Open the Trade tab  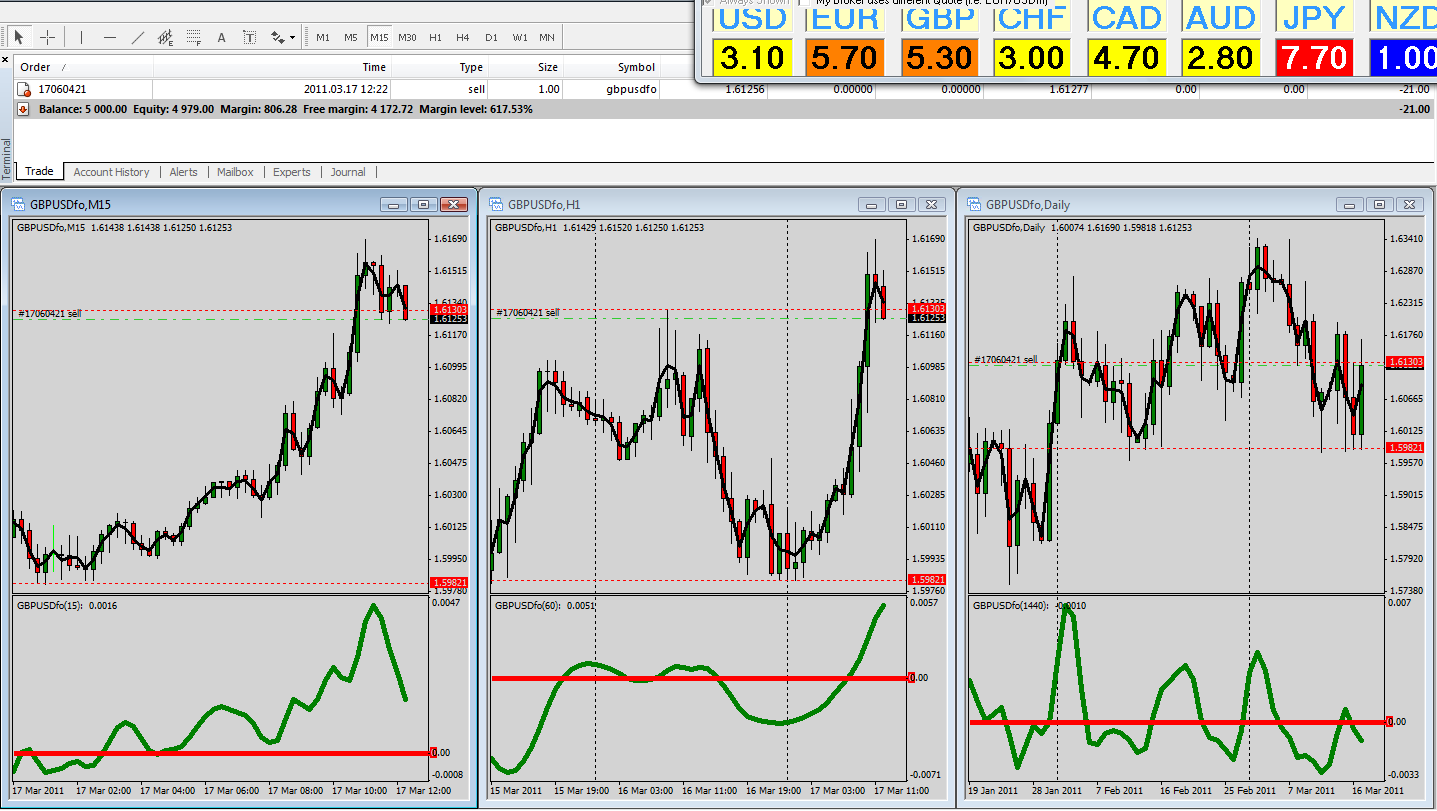click(x=39, y=172)
